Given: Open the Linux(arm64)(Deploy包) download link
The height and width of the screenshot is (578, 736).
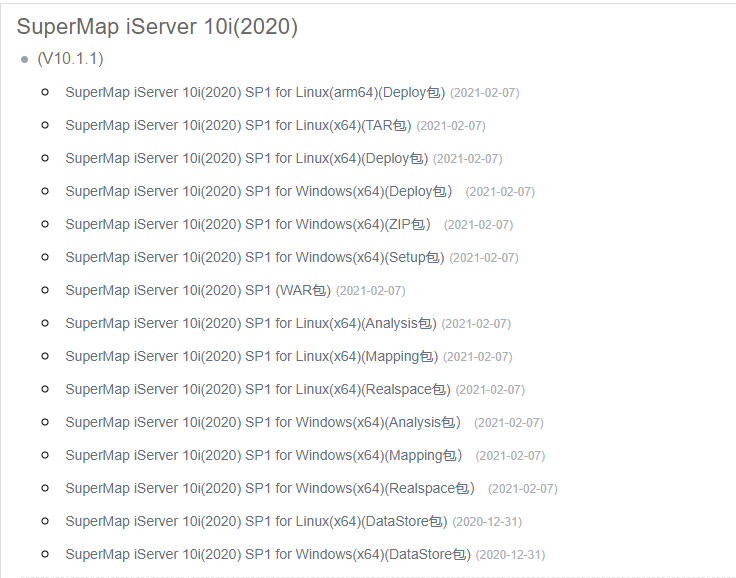Looking at the screenshot, I should (255, 92).
